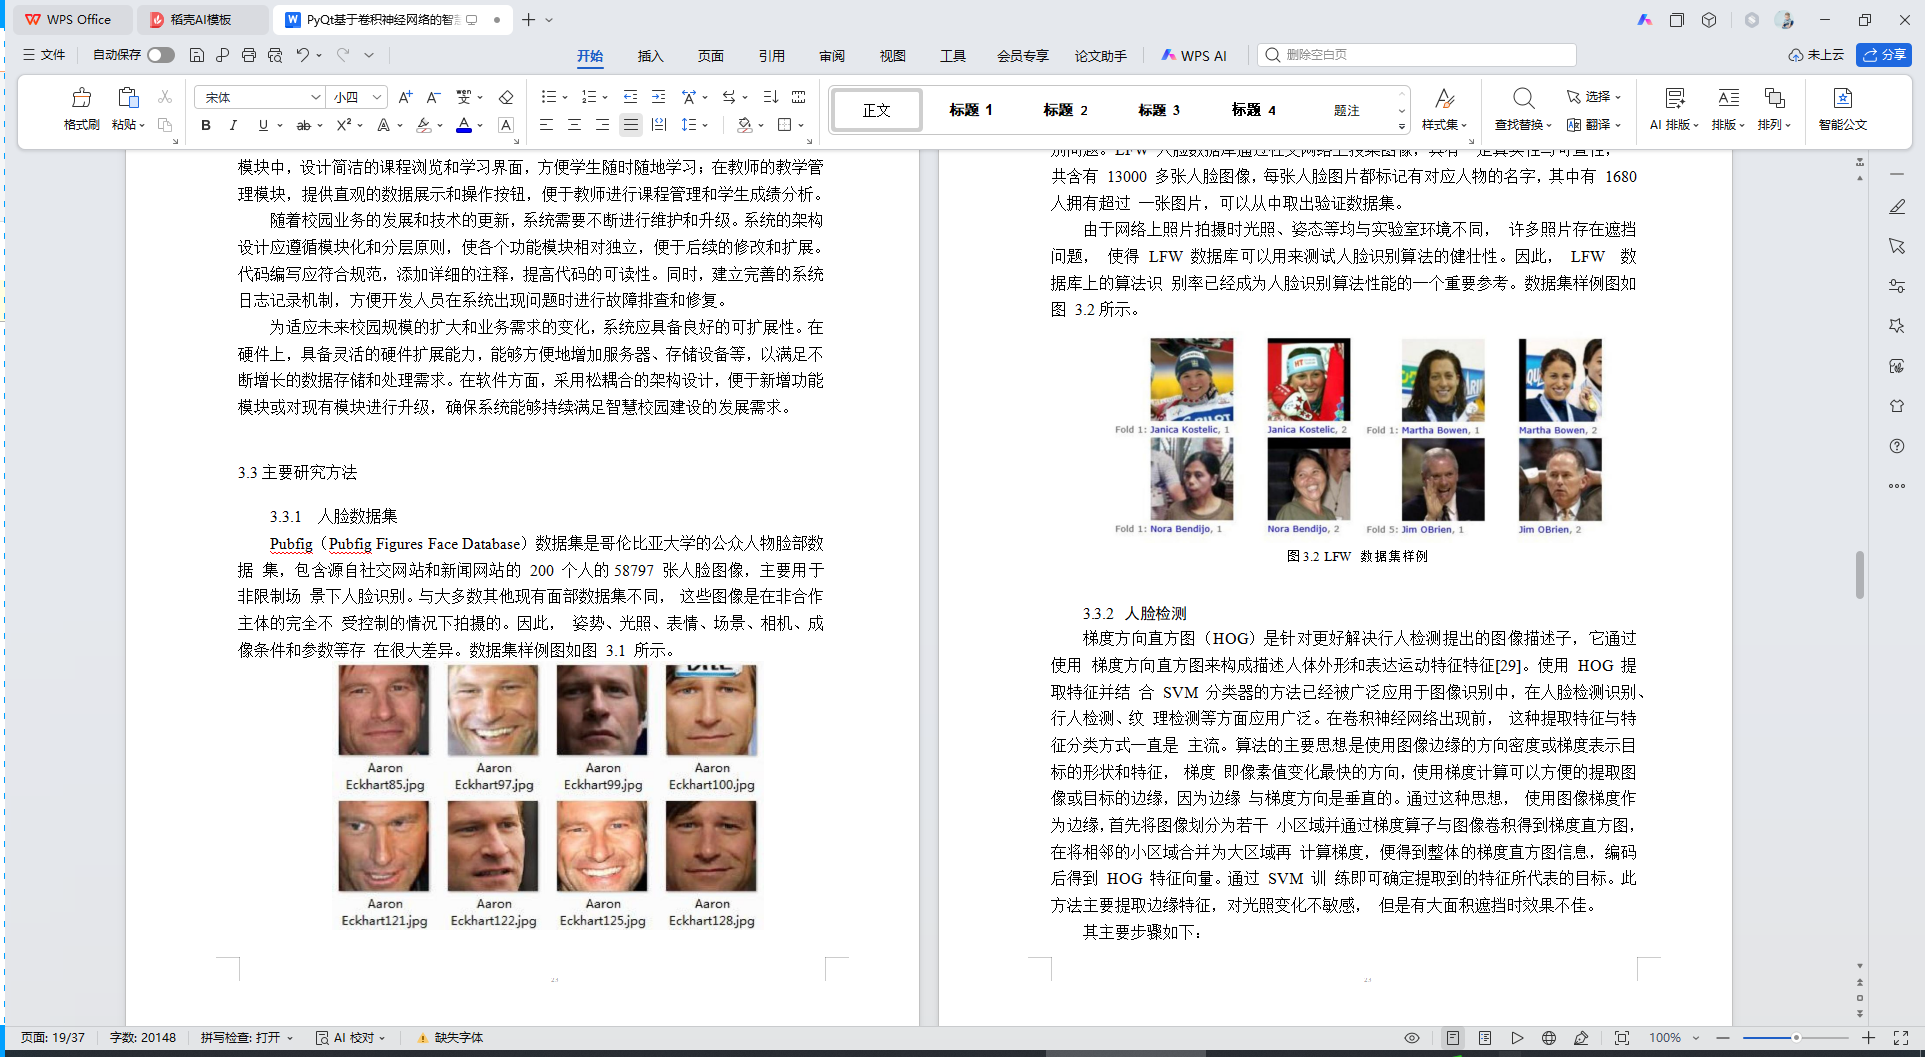Screen dimensions: 1925x1057
Task: Click the zoom slider handle
Action: click(1796, 1038)
